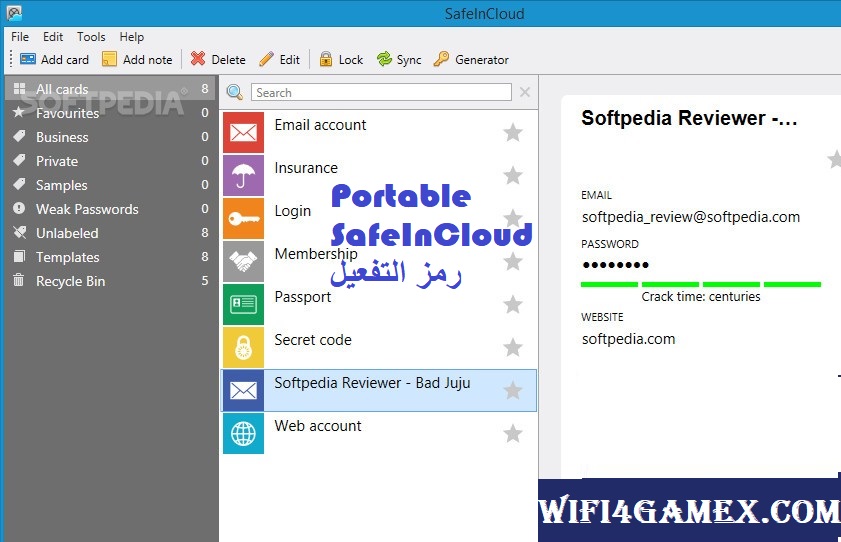Click the Edit pencil toolbar button
The width and height of the screenshot is (841, 542).
pos(279,60)
